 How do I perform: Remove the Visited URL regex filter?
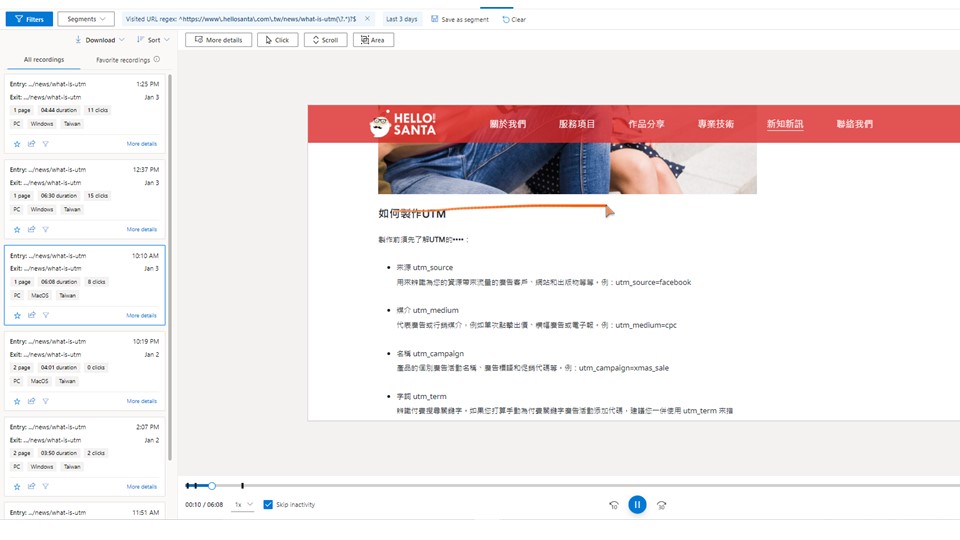[x=367, y=19]
